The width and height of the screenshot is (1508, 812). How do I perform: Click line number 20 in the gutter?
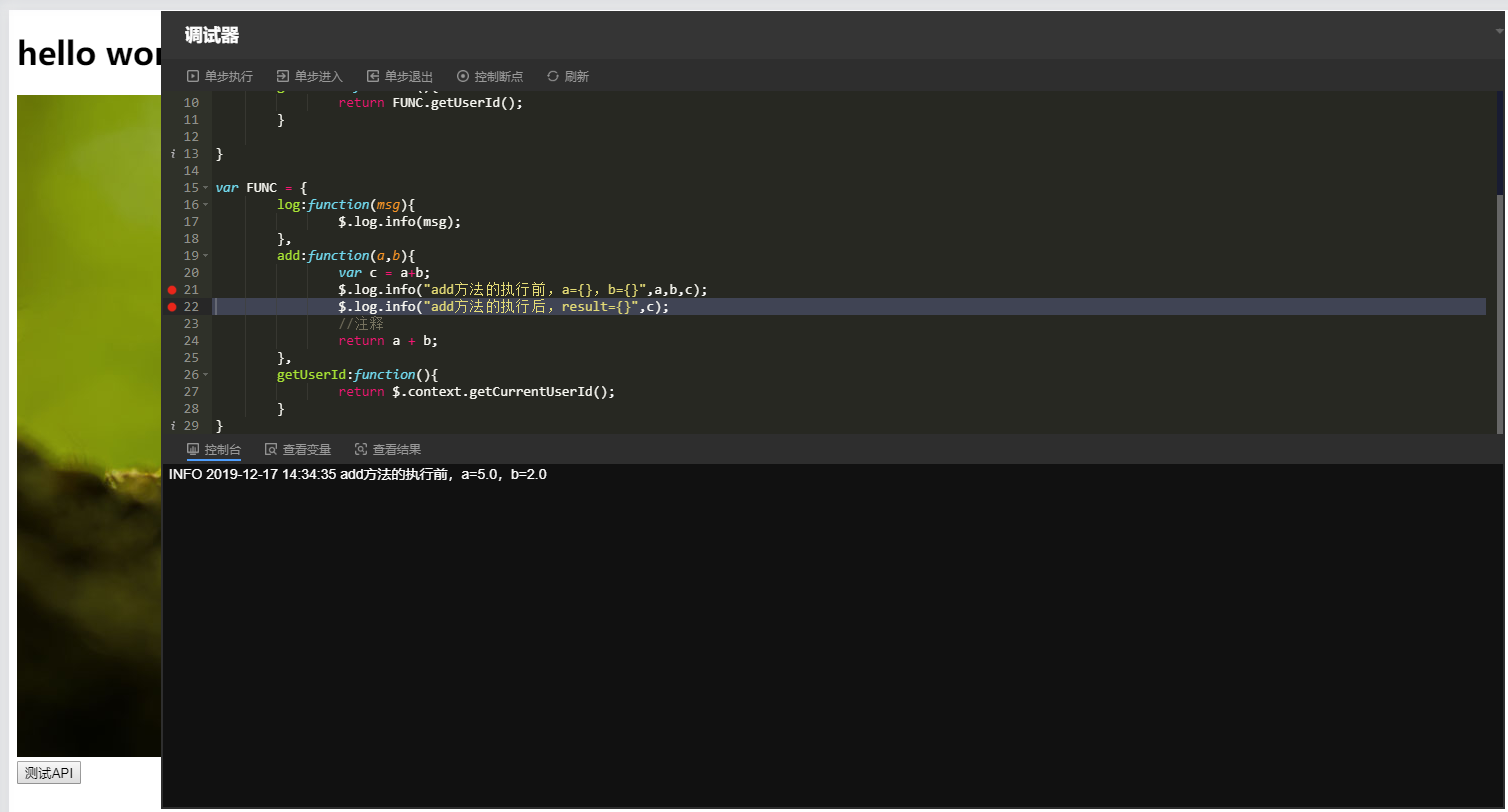pyautogui.click(x=191, y=273)
